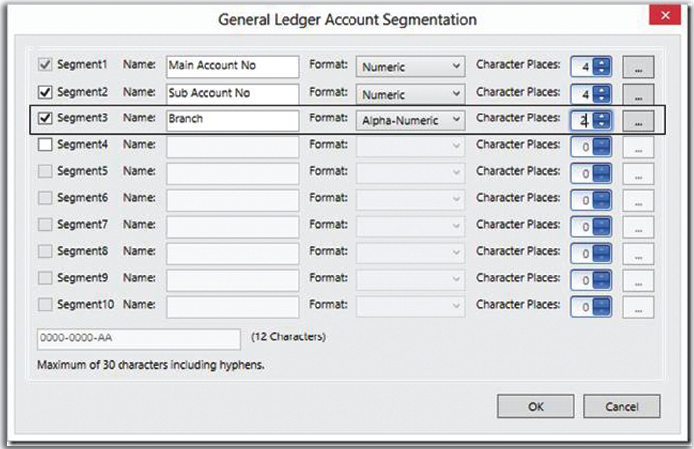Image resolution: width=694 pixels, height=449 pixels.
Task: Click the ellipsis button for Segment2
Action: (639, 94)
